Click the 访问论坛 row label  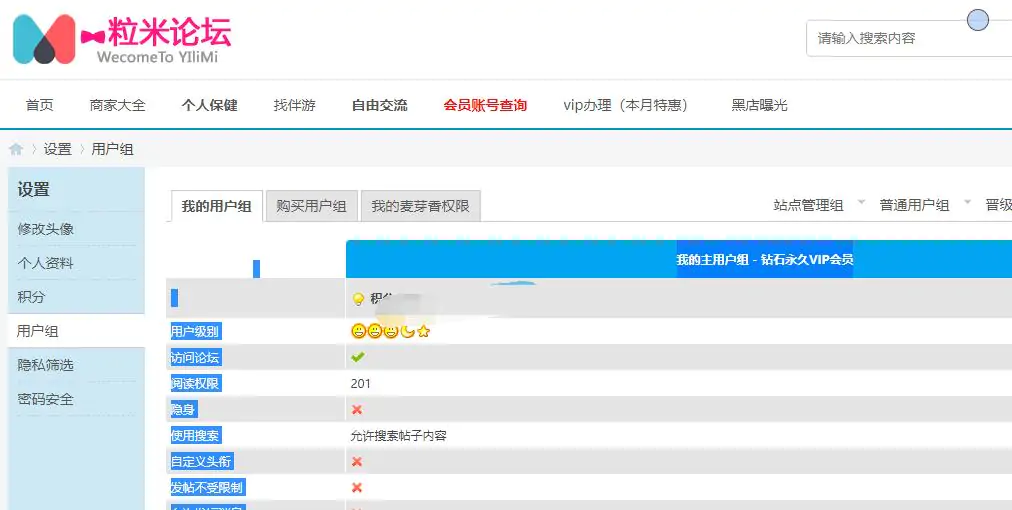pyautogui.click(x=195, y=357)
